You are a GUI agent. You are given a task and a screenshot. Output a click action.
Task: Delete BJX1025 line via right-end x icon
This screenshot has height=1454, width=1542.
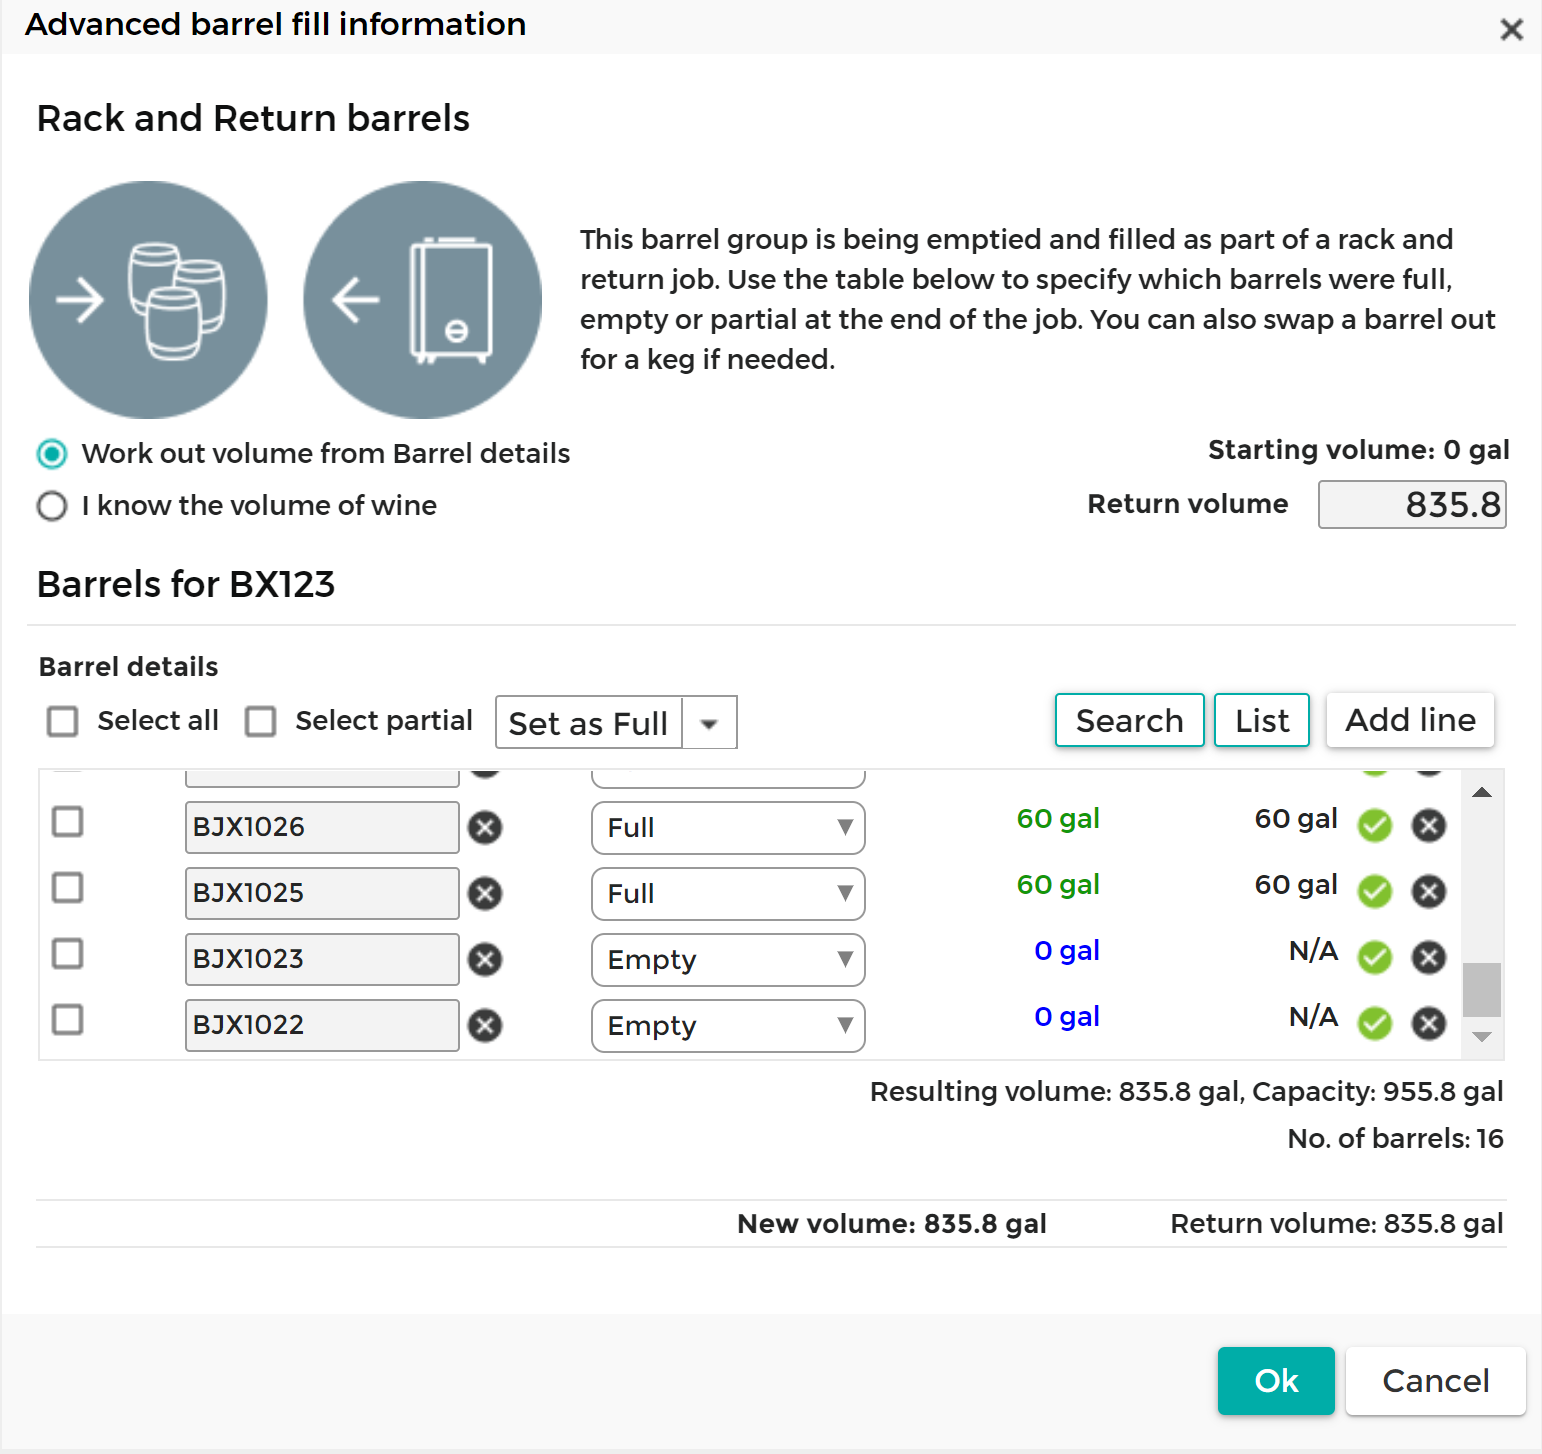pyautogui.click(x=1429, y=892)
